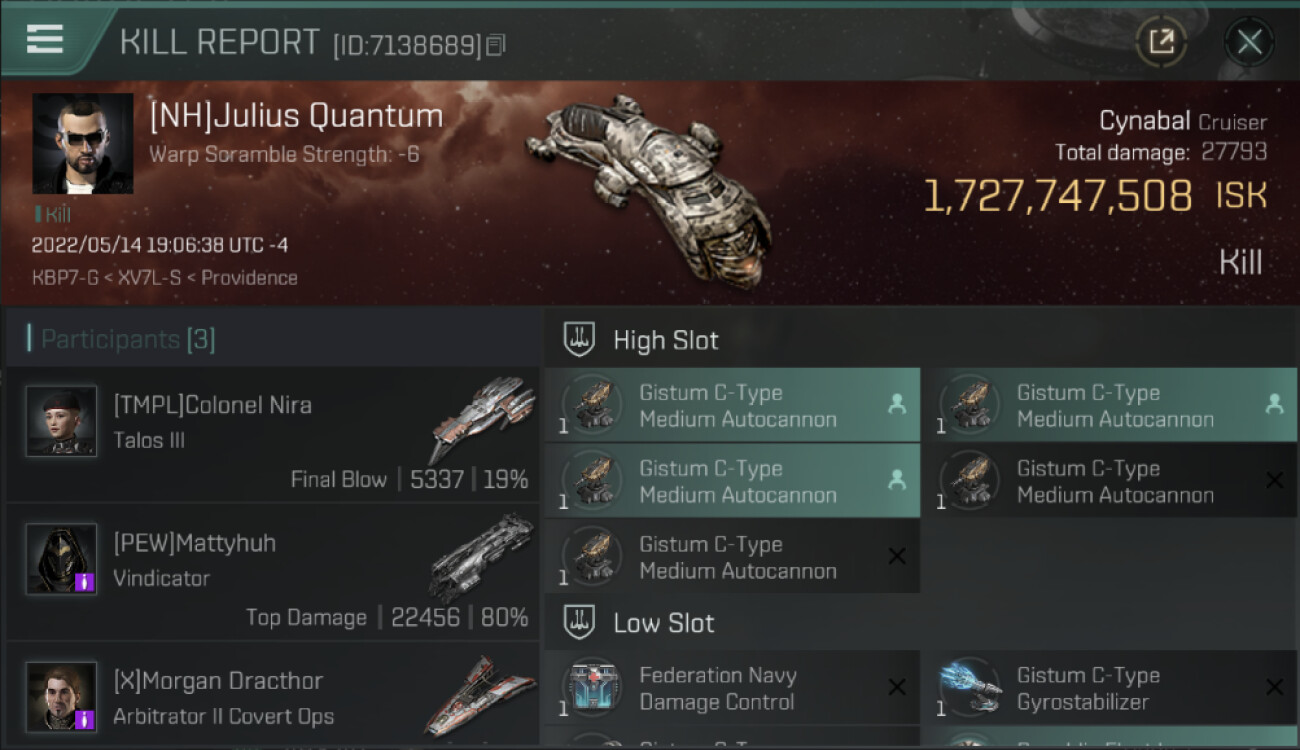Inspect the Vindicator ship icon

click(482, 556)
